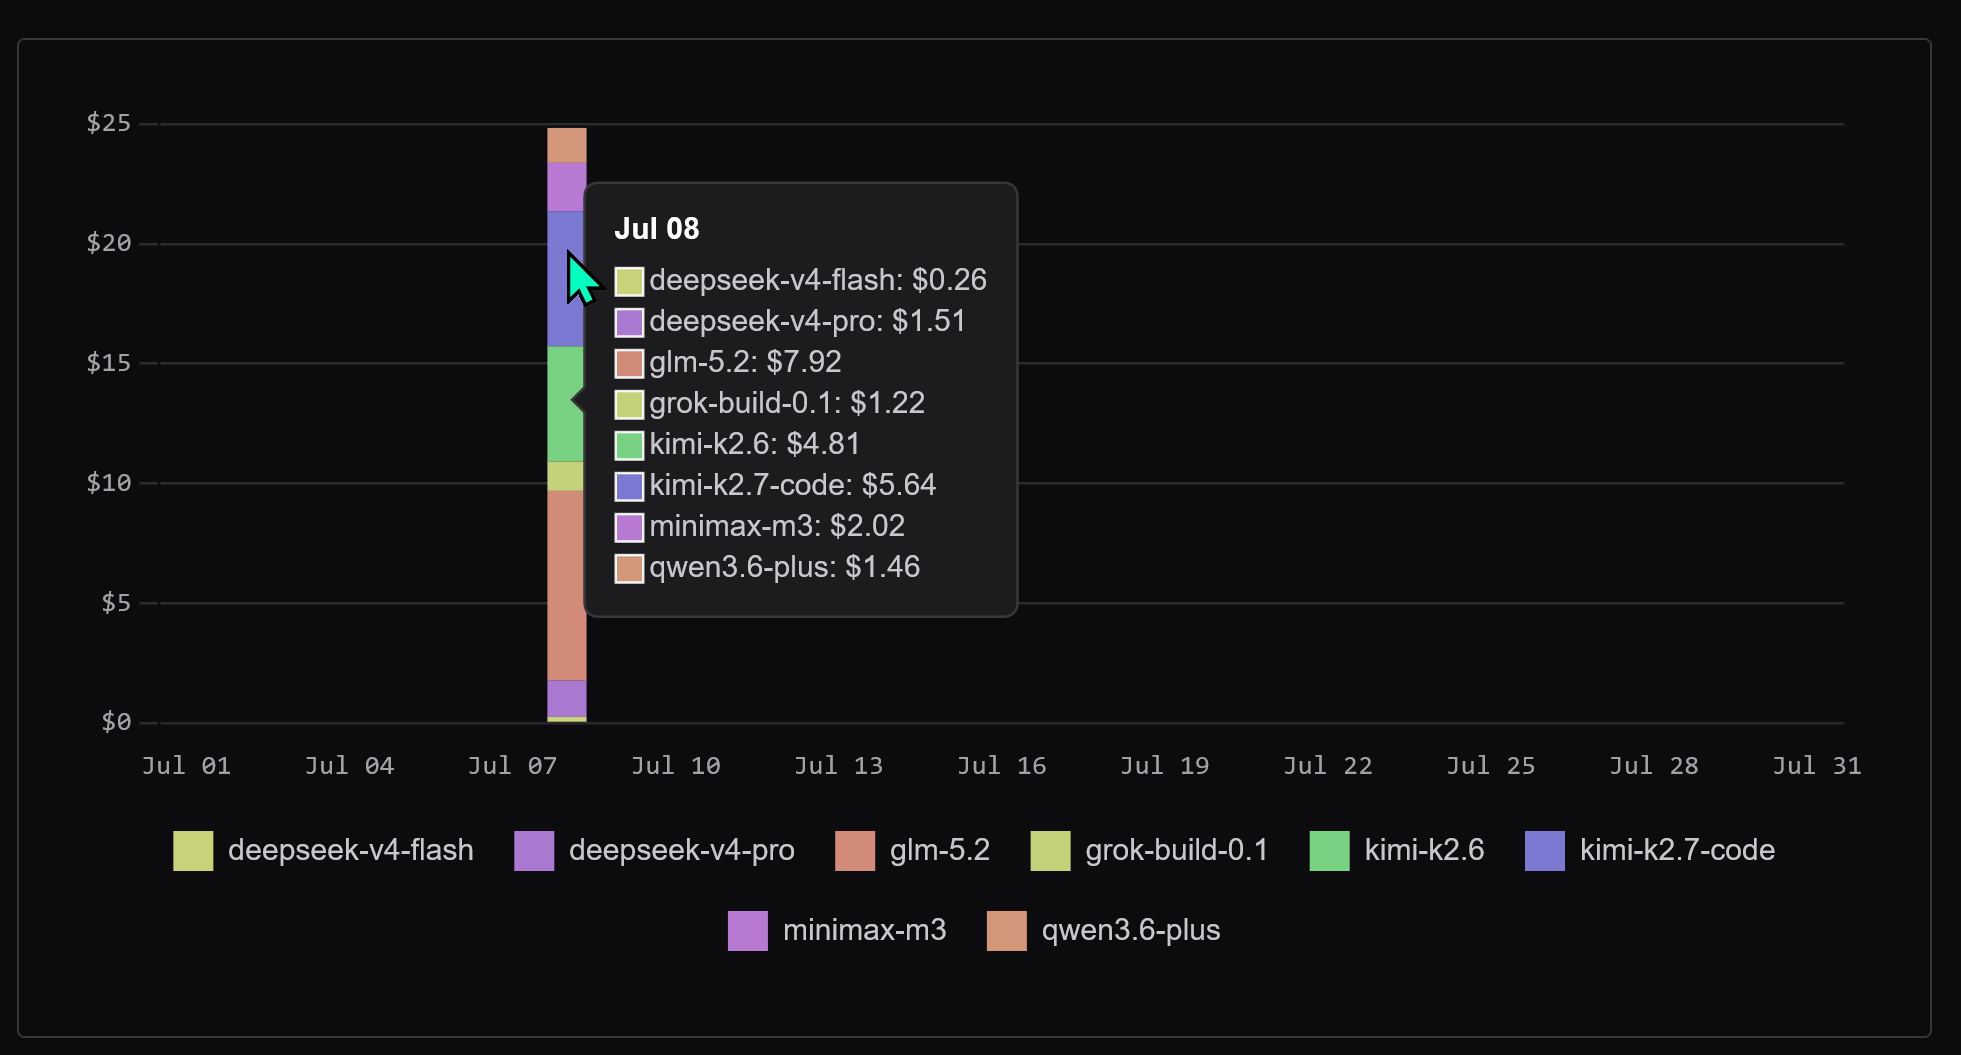
Task: Click the glm-5.2 segment of the bar
Action: click(x=567, y=586)
